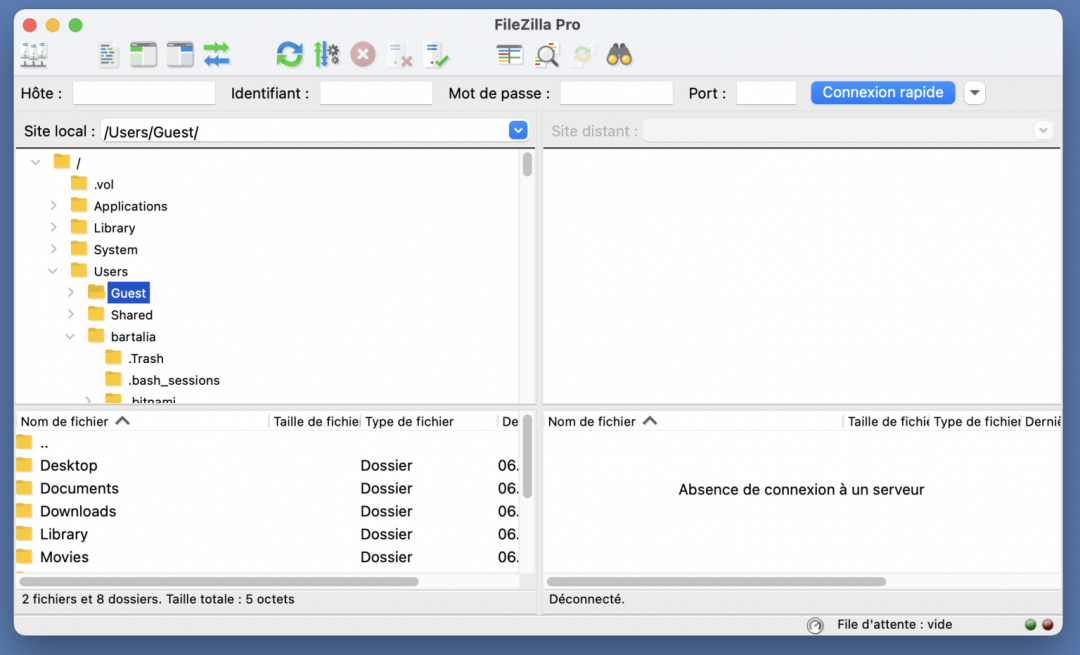This screenshot has width=1080, height=655.
Task: Click the Connexion rapide button
Action: point(883,92)
